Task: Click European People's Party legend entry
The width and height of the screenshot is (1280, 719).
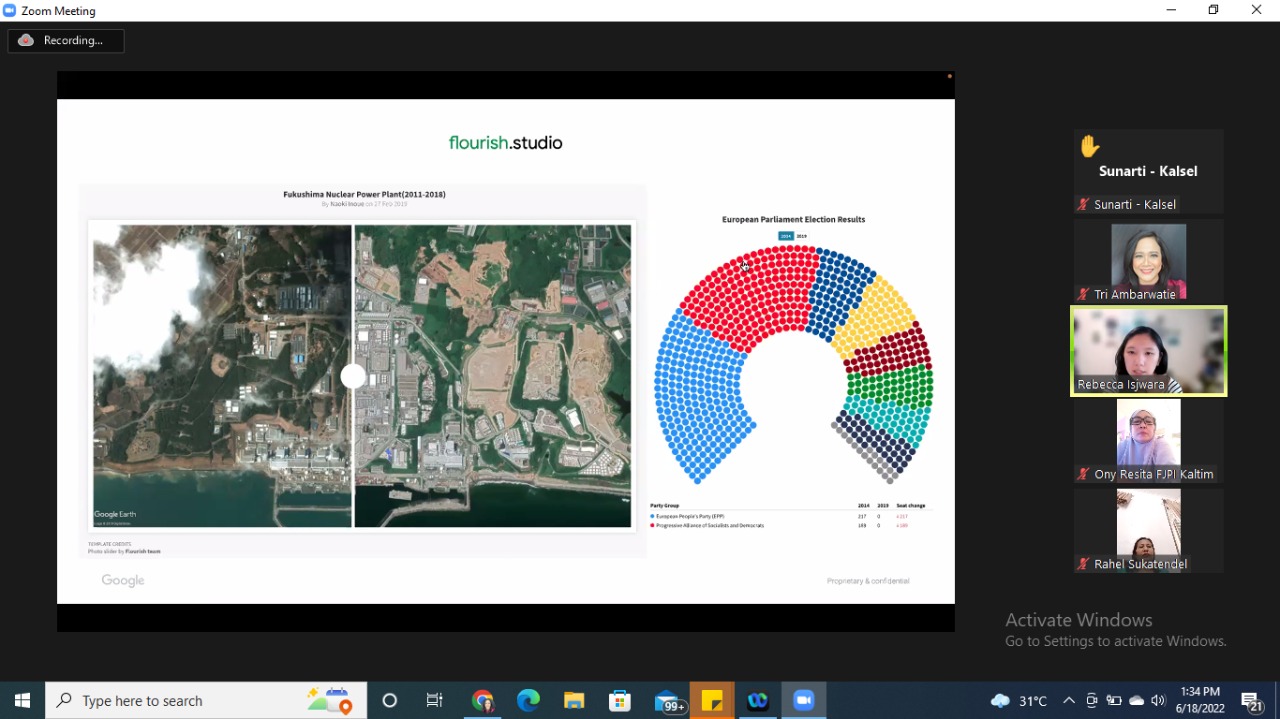Action: (x=690, y=516)
